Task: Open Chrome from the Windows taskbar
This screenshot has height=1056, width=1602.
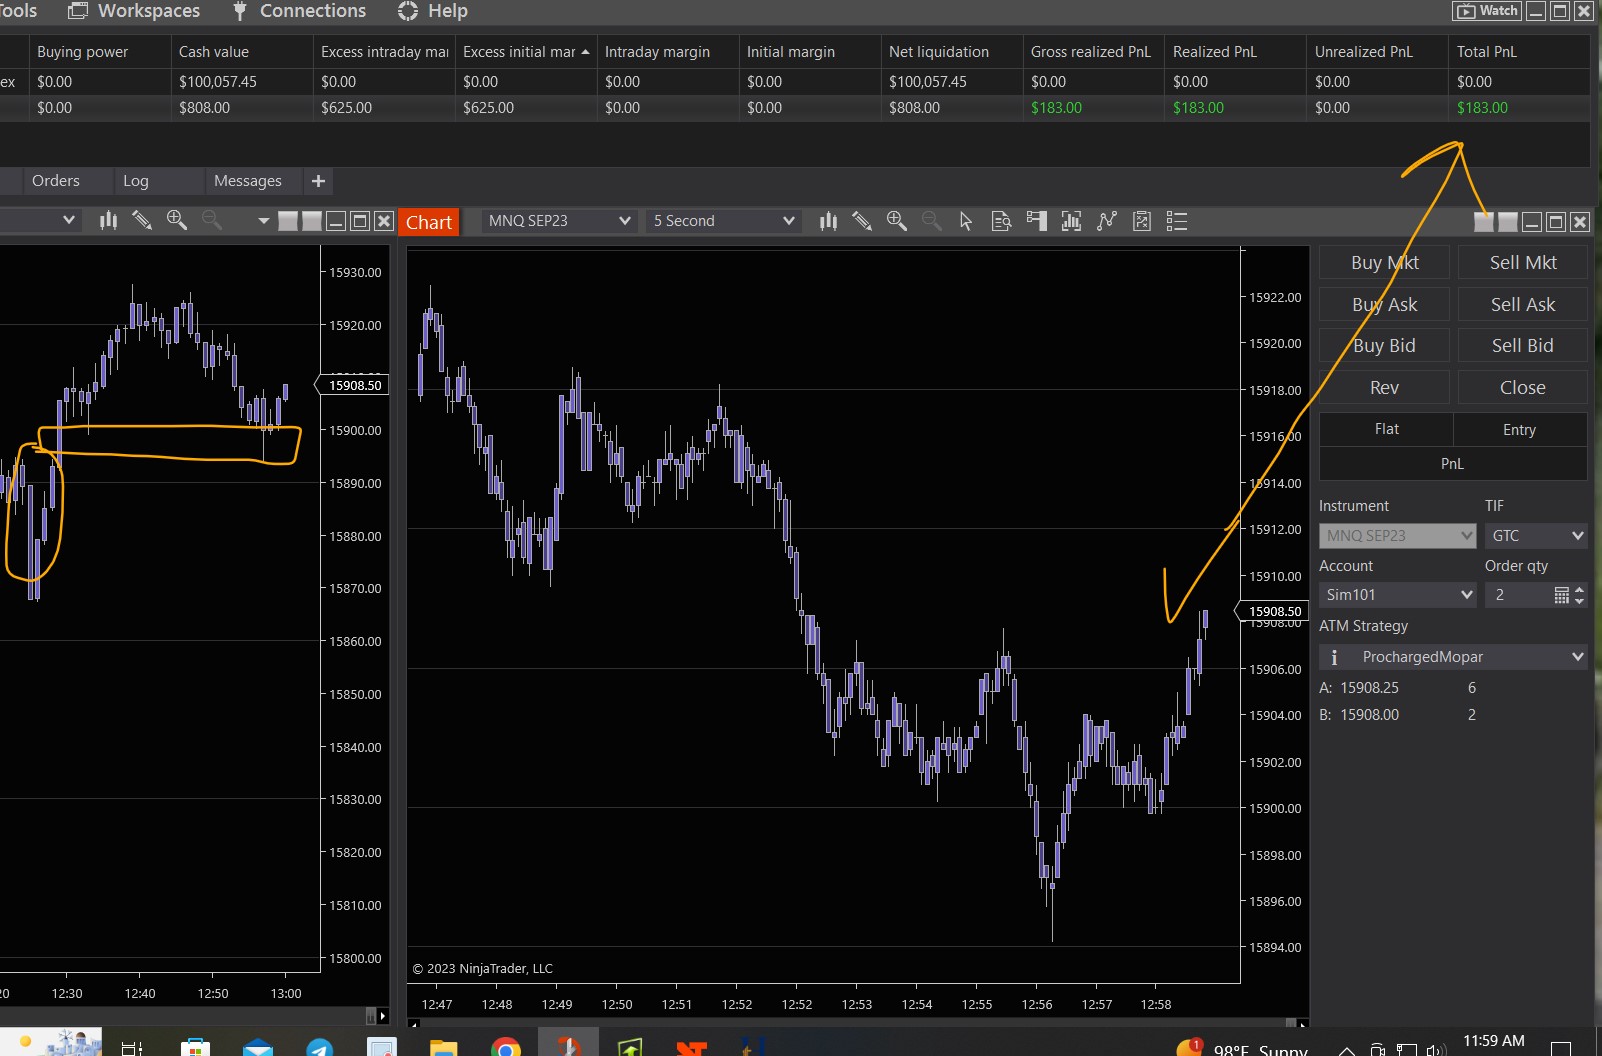Action: 506,1047
